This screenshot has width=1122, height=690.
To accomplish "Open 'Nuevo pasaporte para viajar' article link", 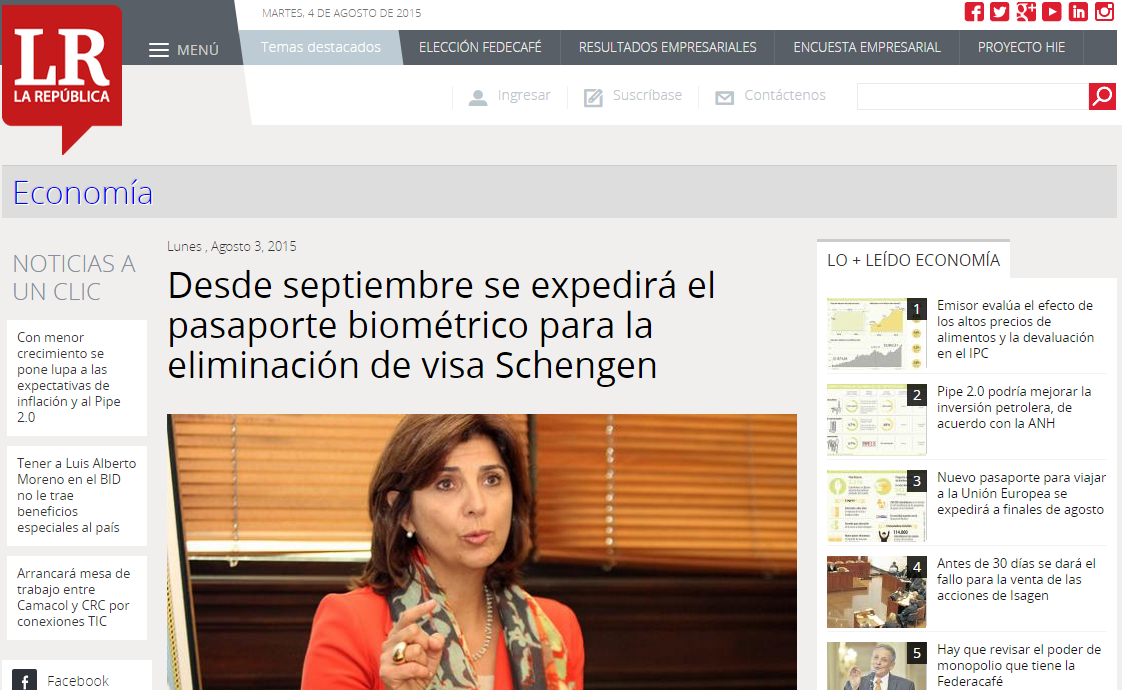I will 1022,493.
